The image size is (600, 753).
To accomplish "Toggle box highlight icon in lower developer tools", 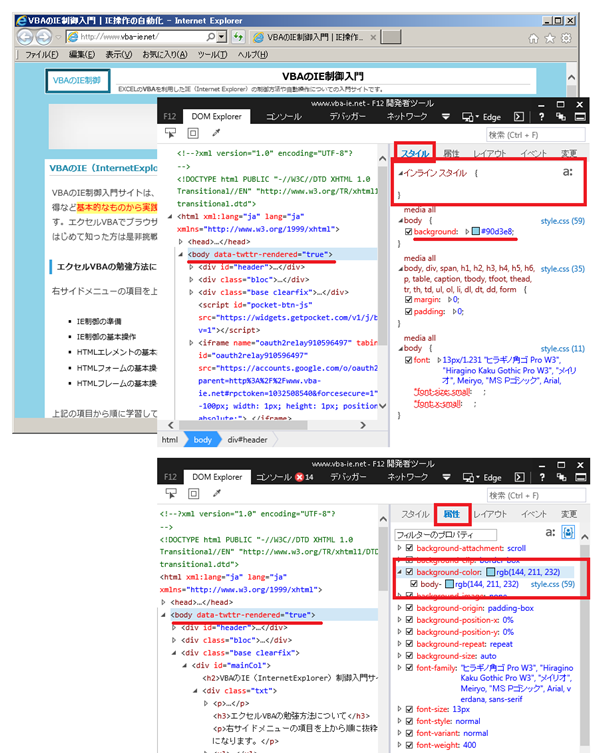I will (193, 494).
